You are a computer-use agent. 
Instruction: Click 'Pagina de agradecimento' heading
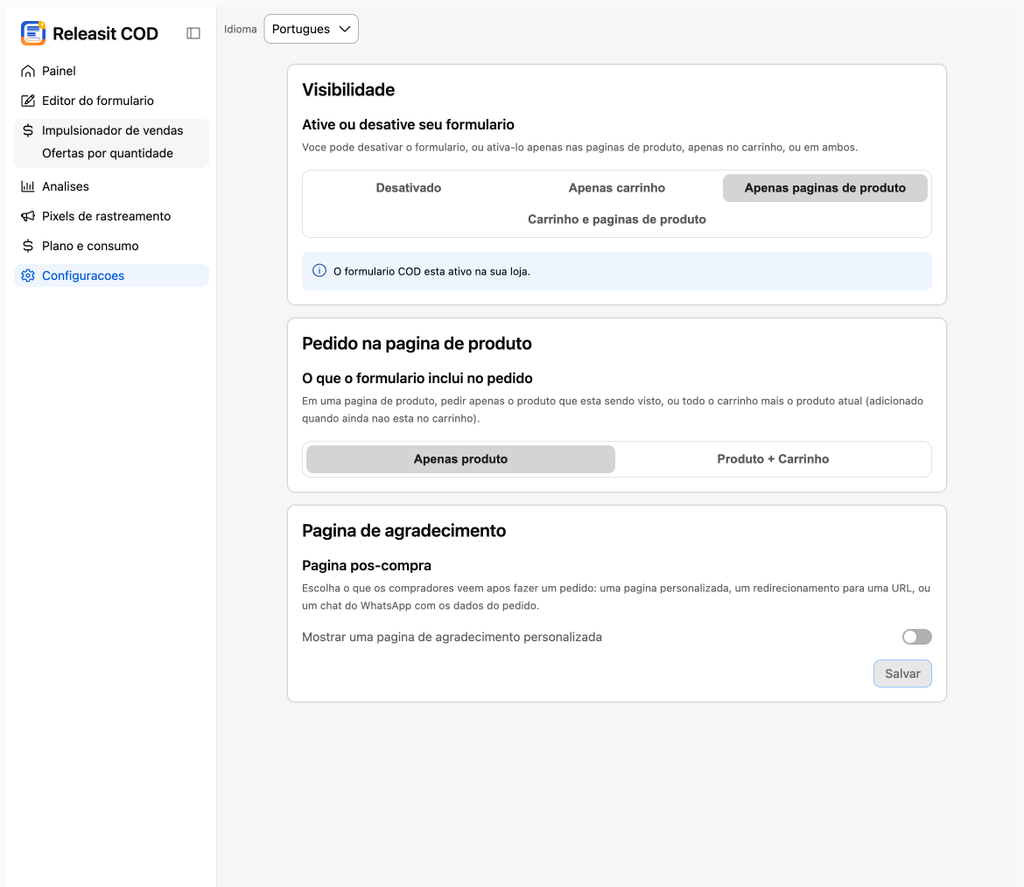[x=404, y=530]
